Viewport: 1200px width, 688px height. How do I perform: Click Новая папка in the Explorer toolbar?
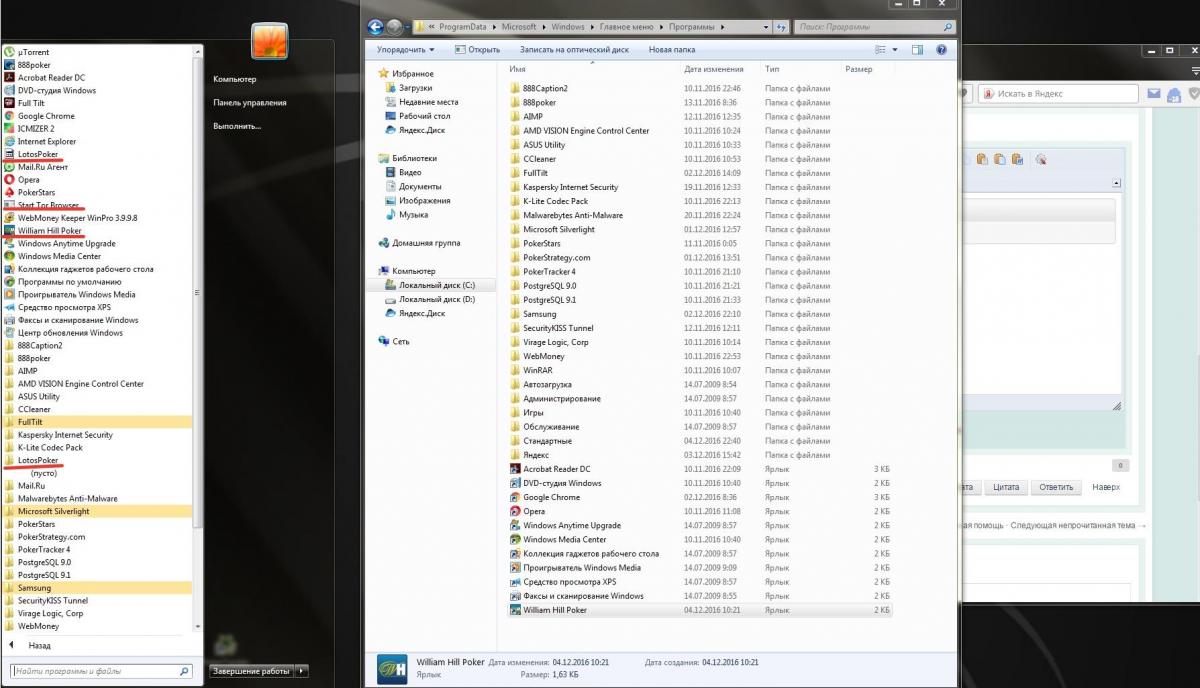(673, 49)
